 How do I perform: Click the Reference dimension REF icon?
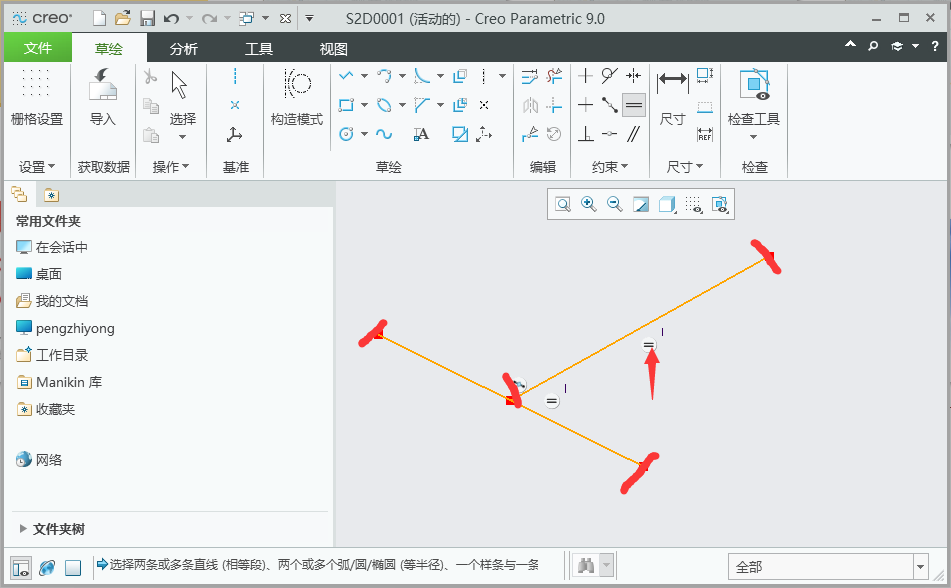(705, 134)
